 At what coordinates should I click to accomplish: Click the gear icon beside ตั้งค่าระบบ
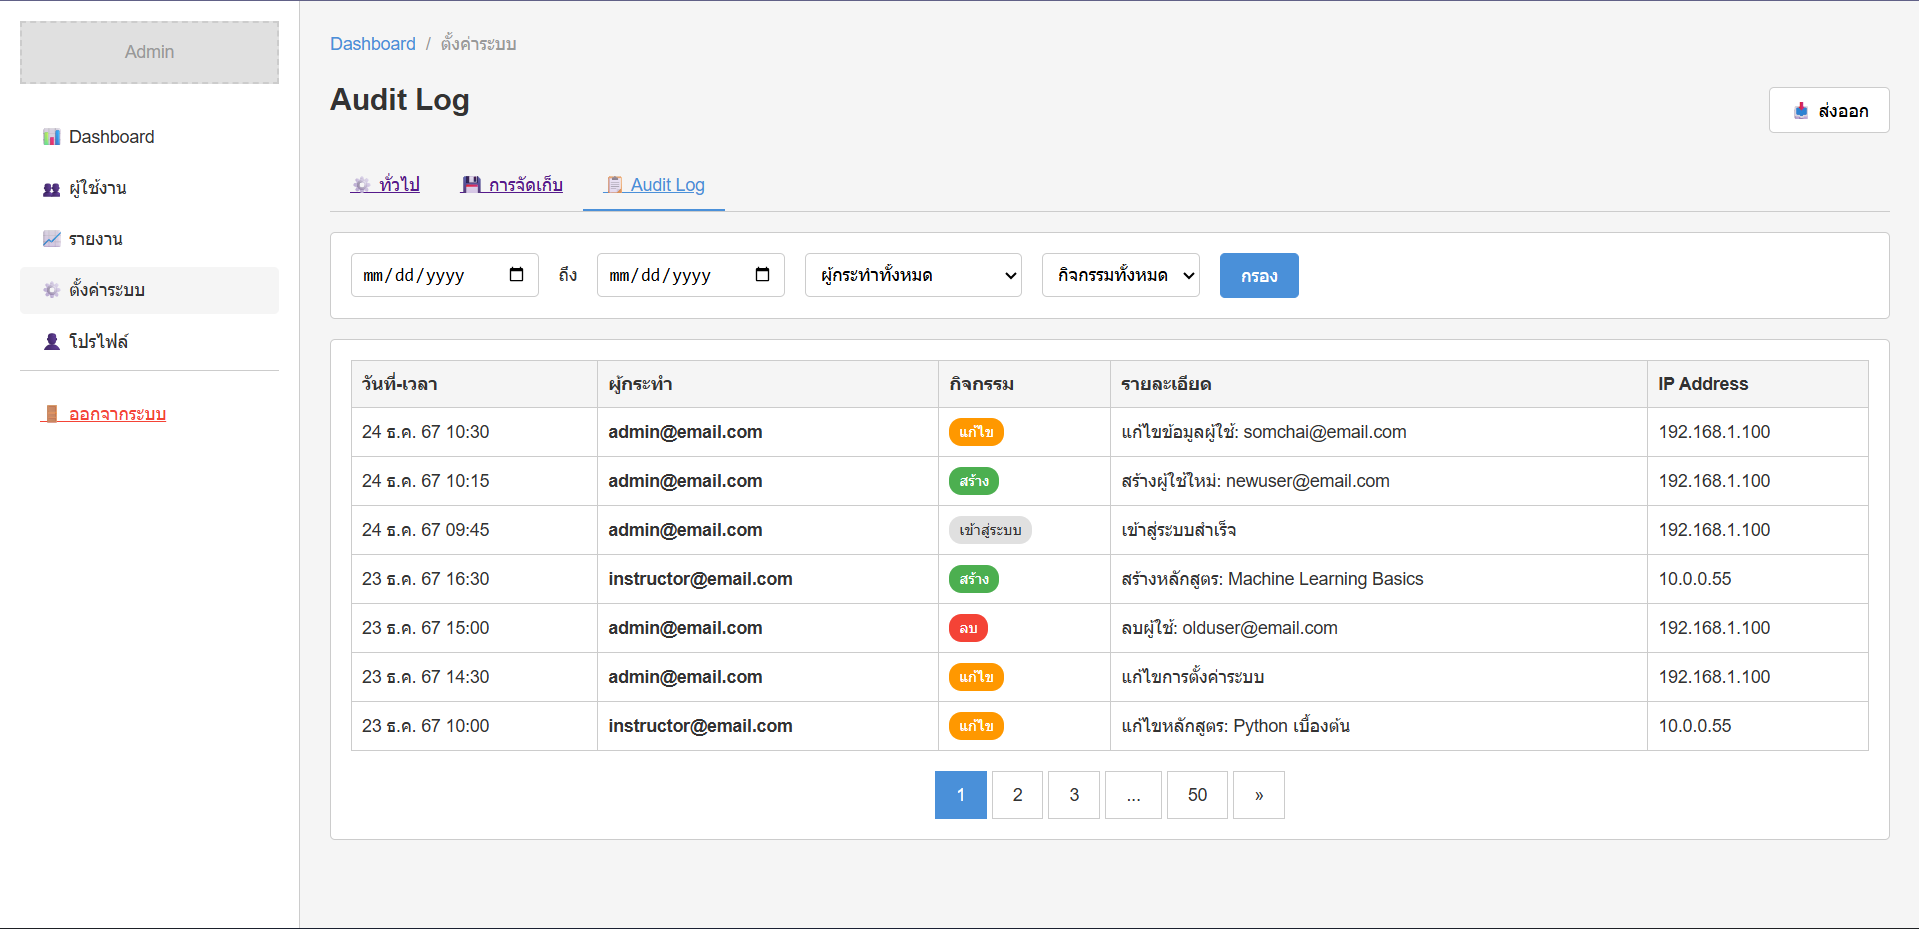(x=51, y=290)
